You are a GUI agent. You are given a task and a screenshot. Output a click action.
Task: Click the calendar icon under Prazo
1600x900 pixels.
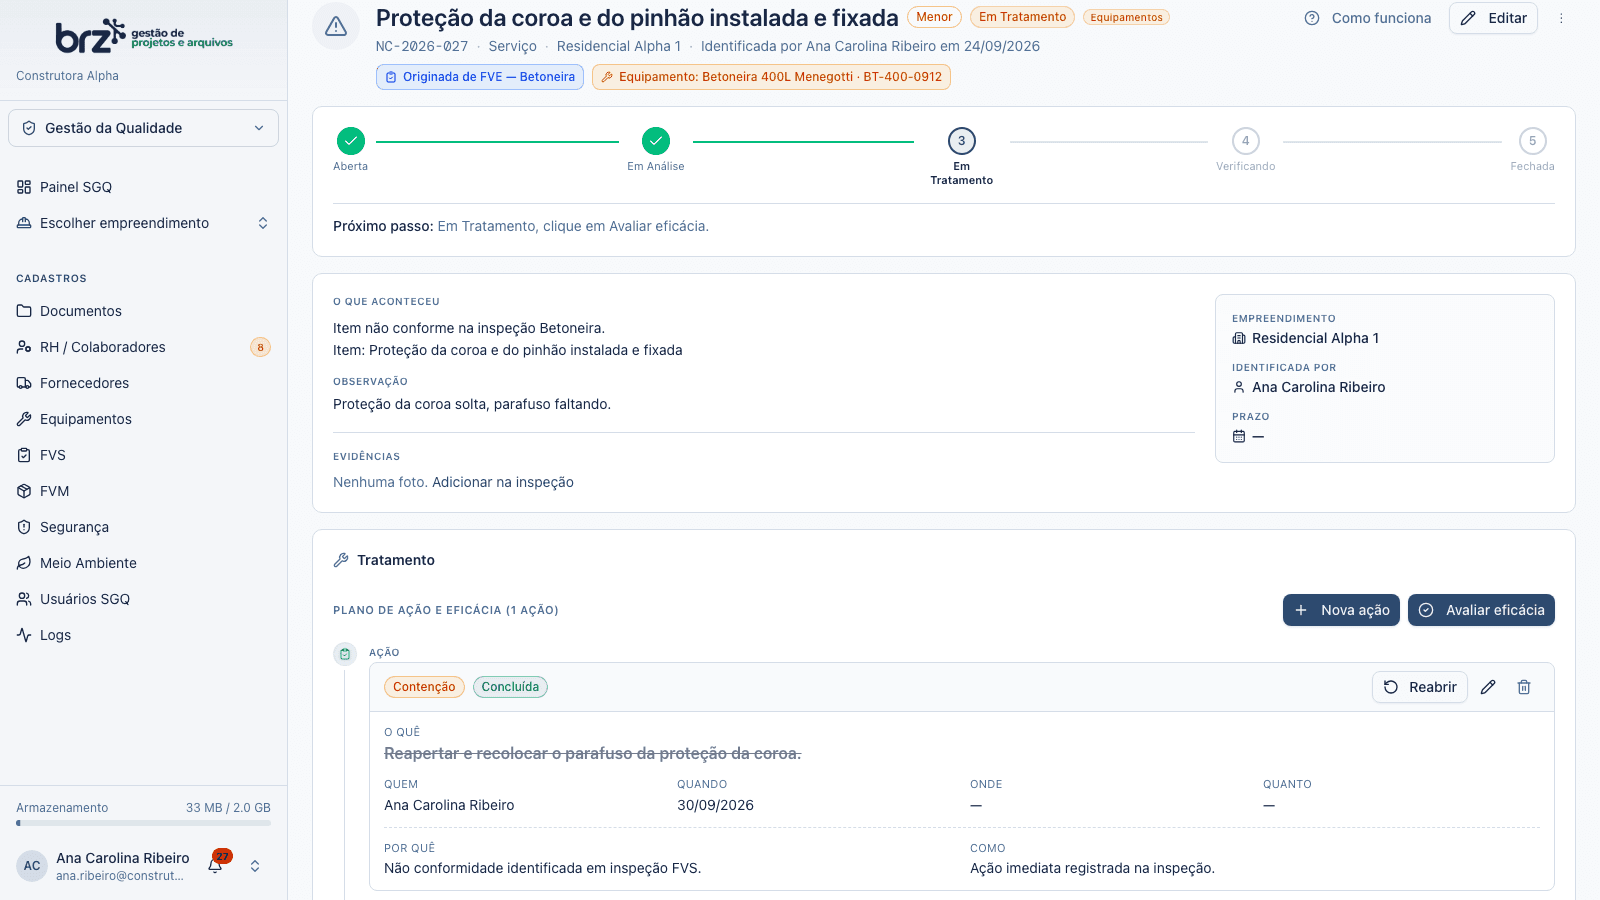(1239, 436)
